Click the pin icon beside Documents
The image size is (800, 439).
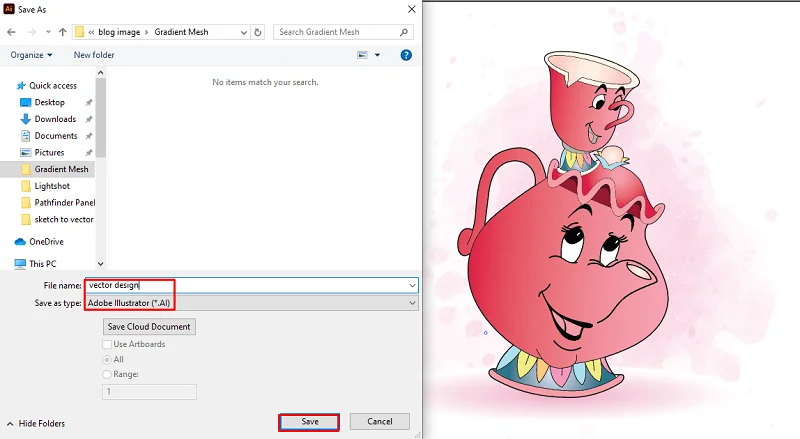point(89,136)
